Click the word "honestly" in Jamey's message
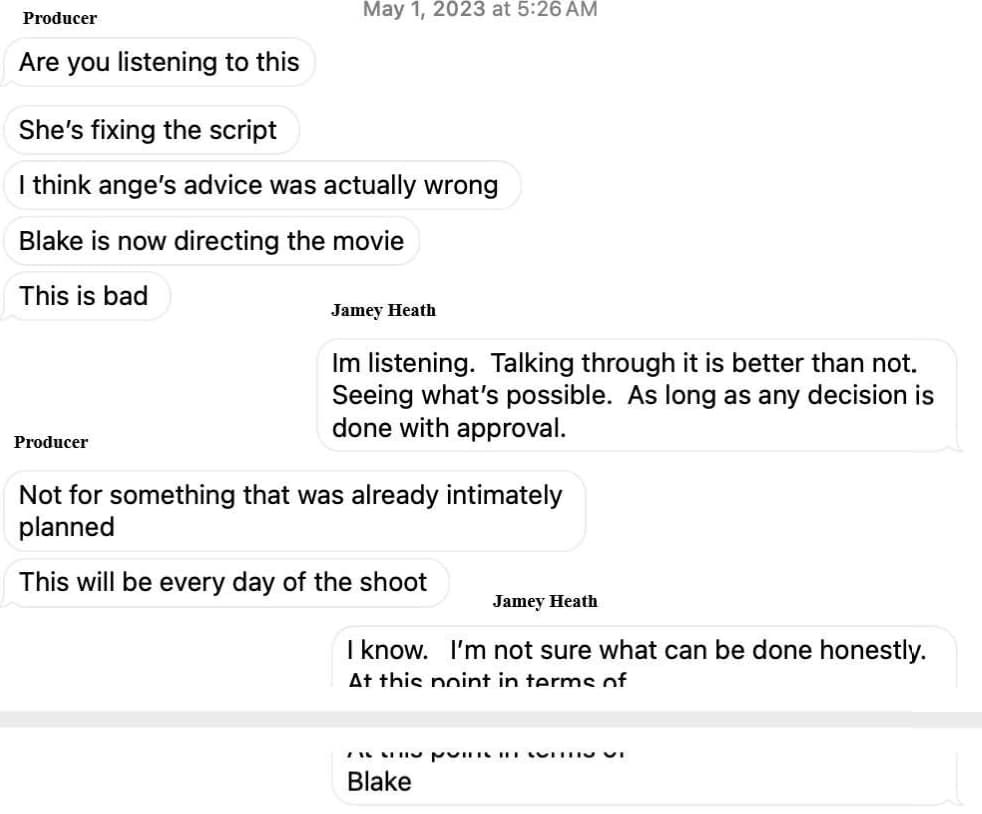The width and height of the screenshot is (982, 814). pos(872,651)
